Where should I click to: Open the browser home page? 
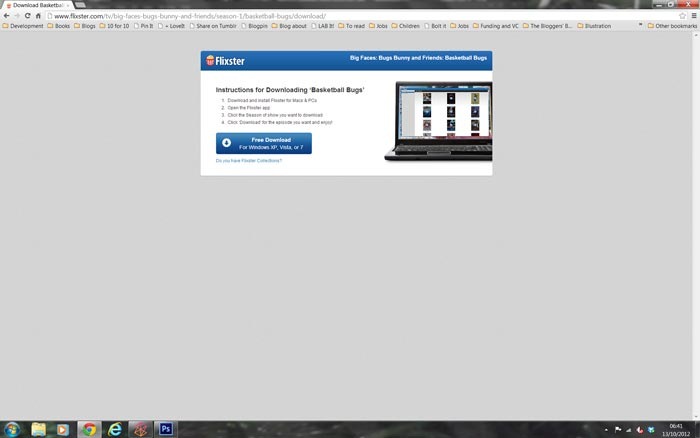pyautogui.click(x=38, y=16)
